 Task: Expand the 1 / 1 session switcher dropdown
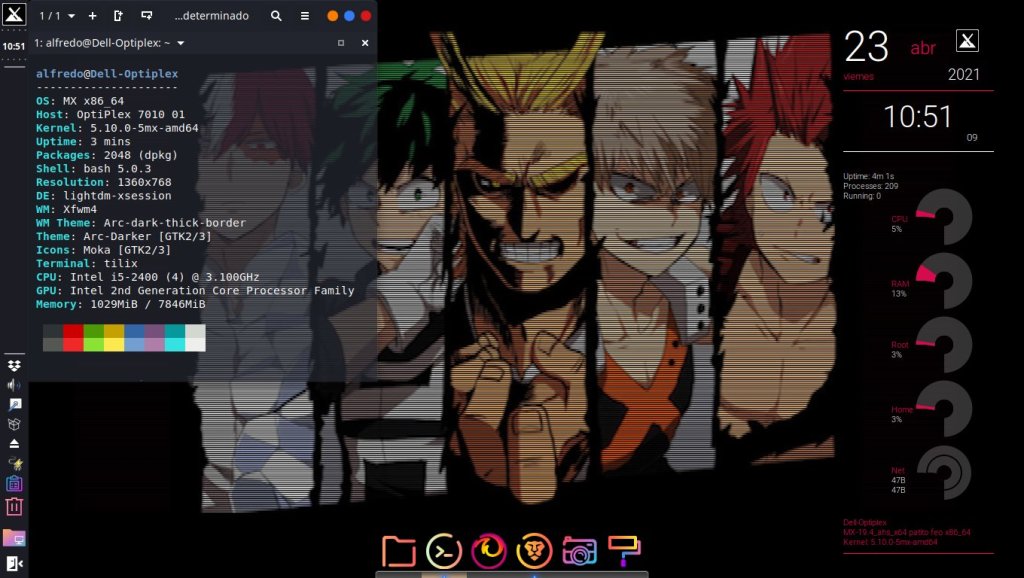click(x=57, y=16)
